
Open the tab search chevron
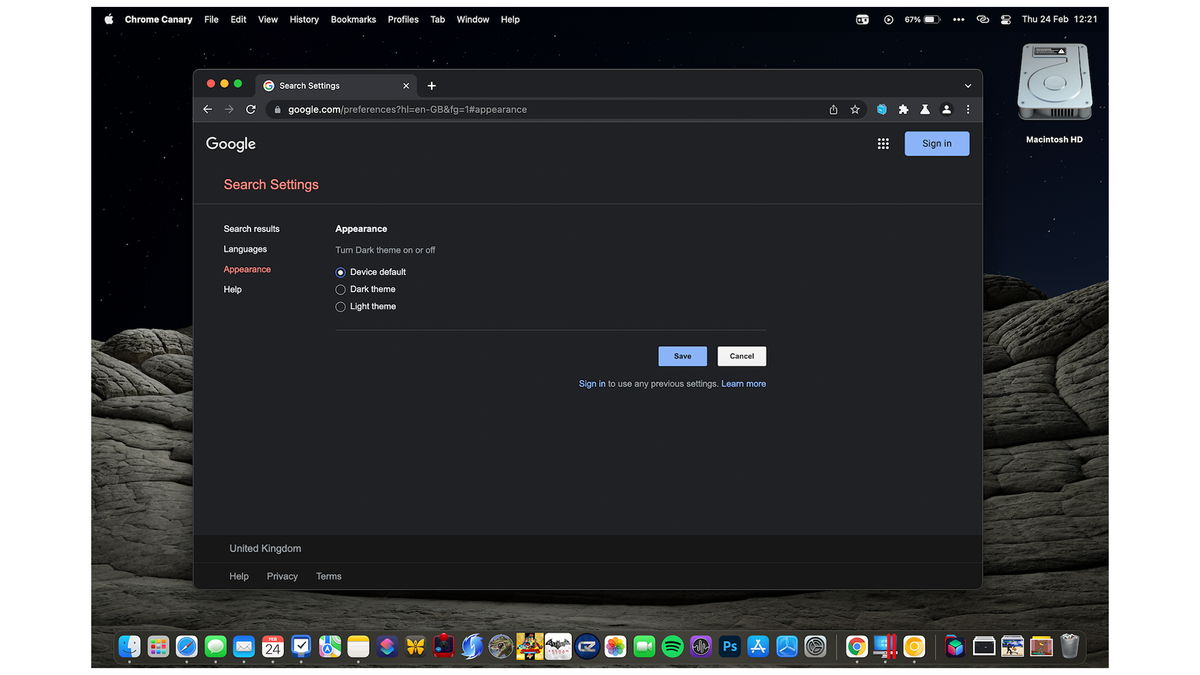coord(967,86)
